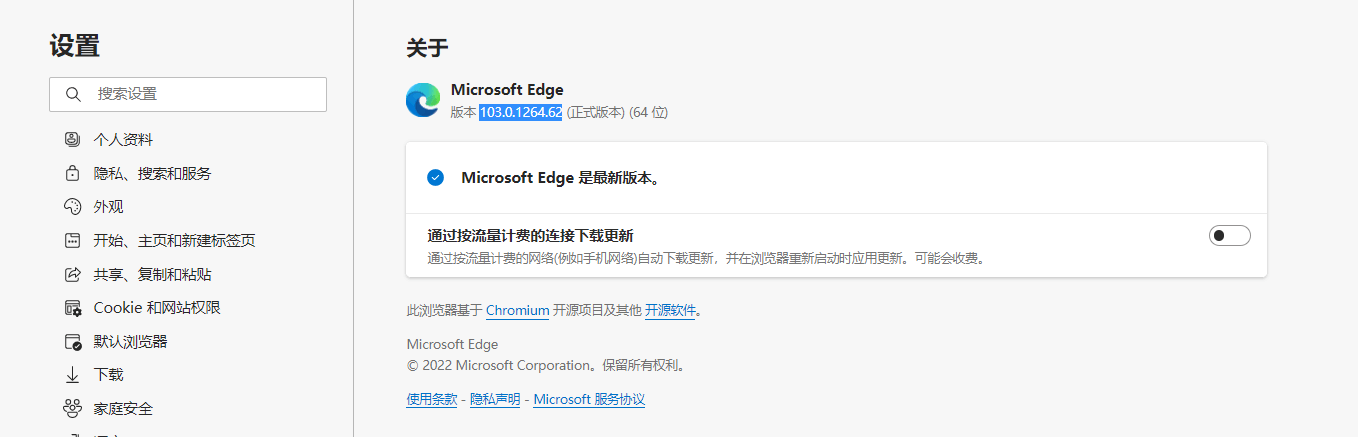The height and width of the screenshot is (437, 1358).
Task: Click the Profile (个人资料) sidebar icon
Action: point(72,140)
